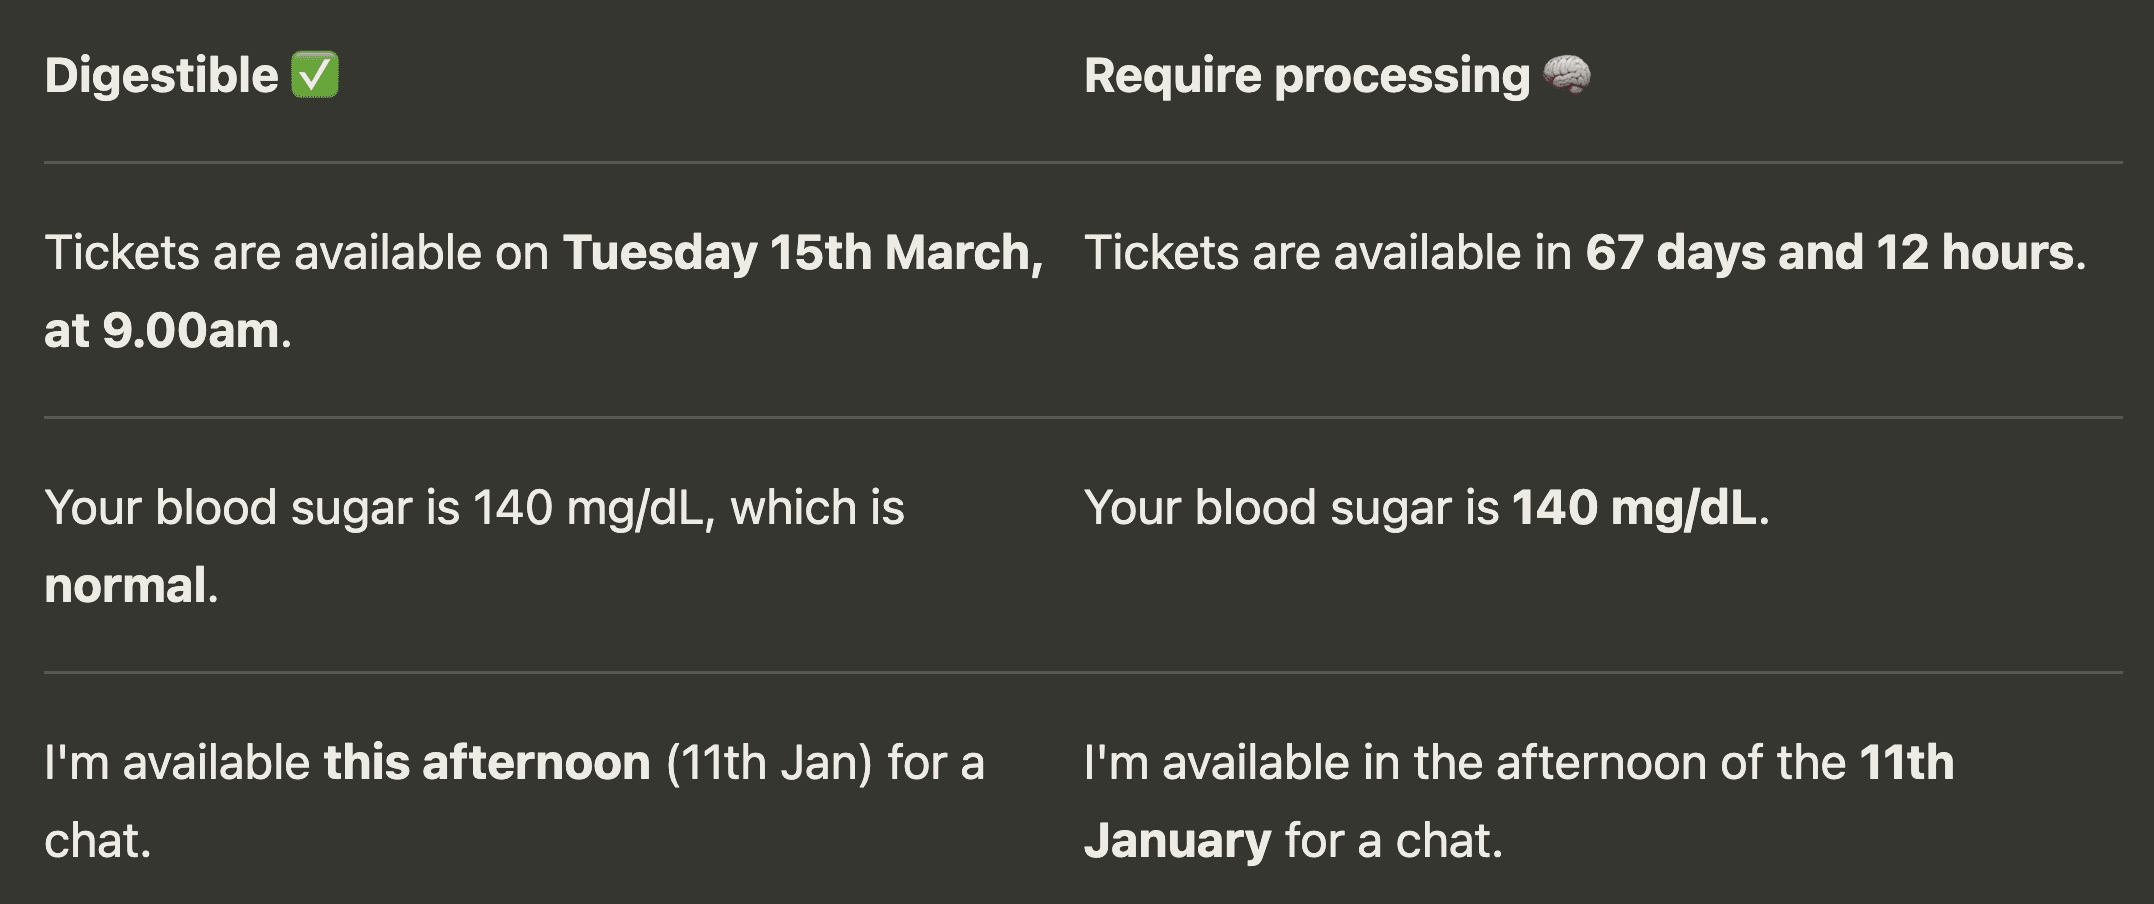Click the bold '67 days and 12 hours'
2154x904 pixels.
[1829, 253]
